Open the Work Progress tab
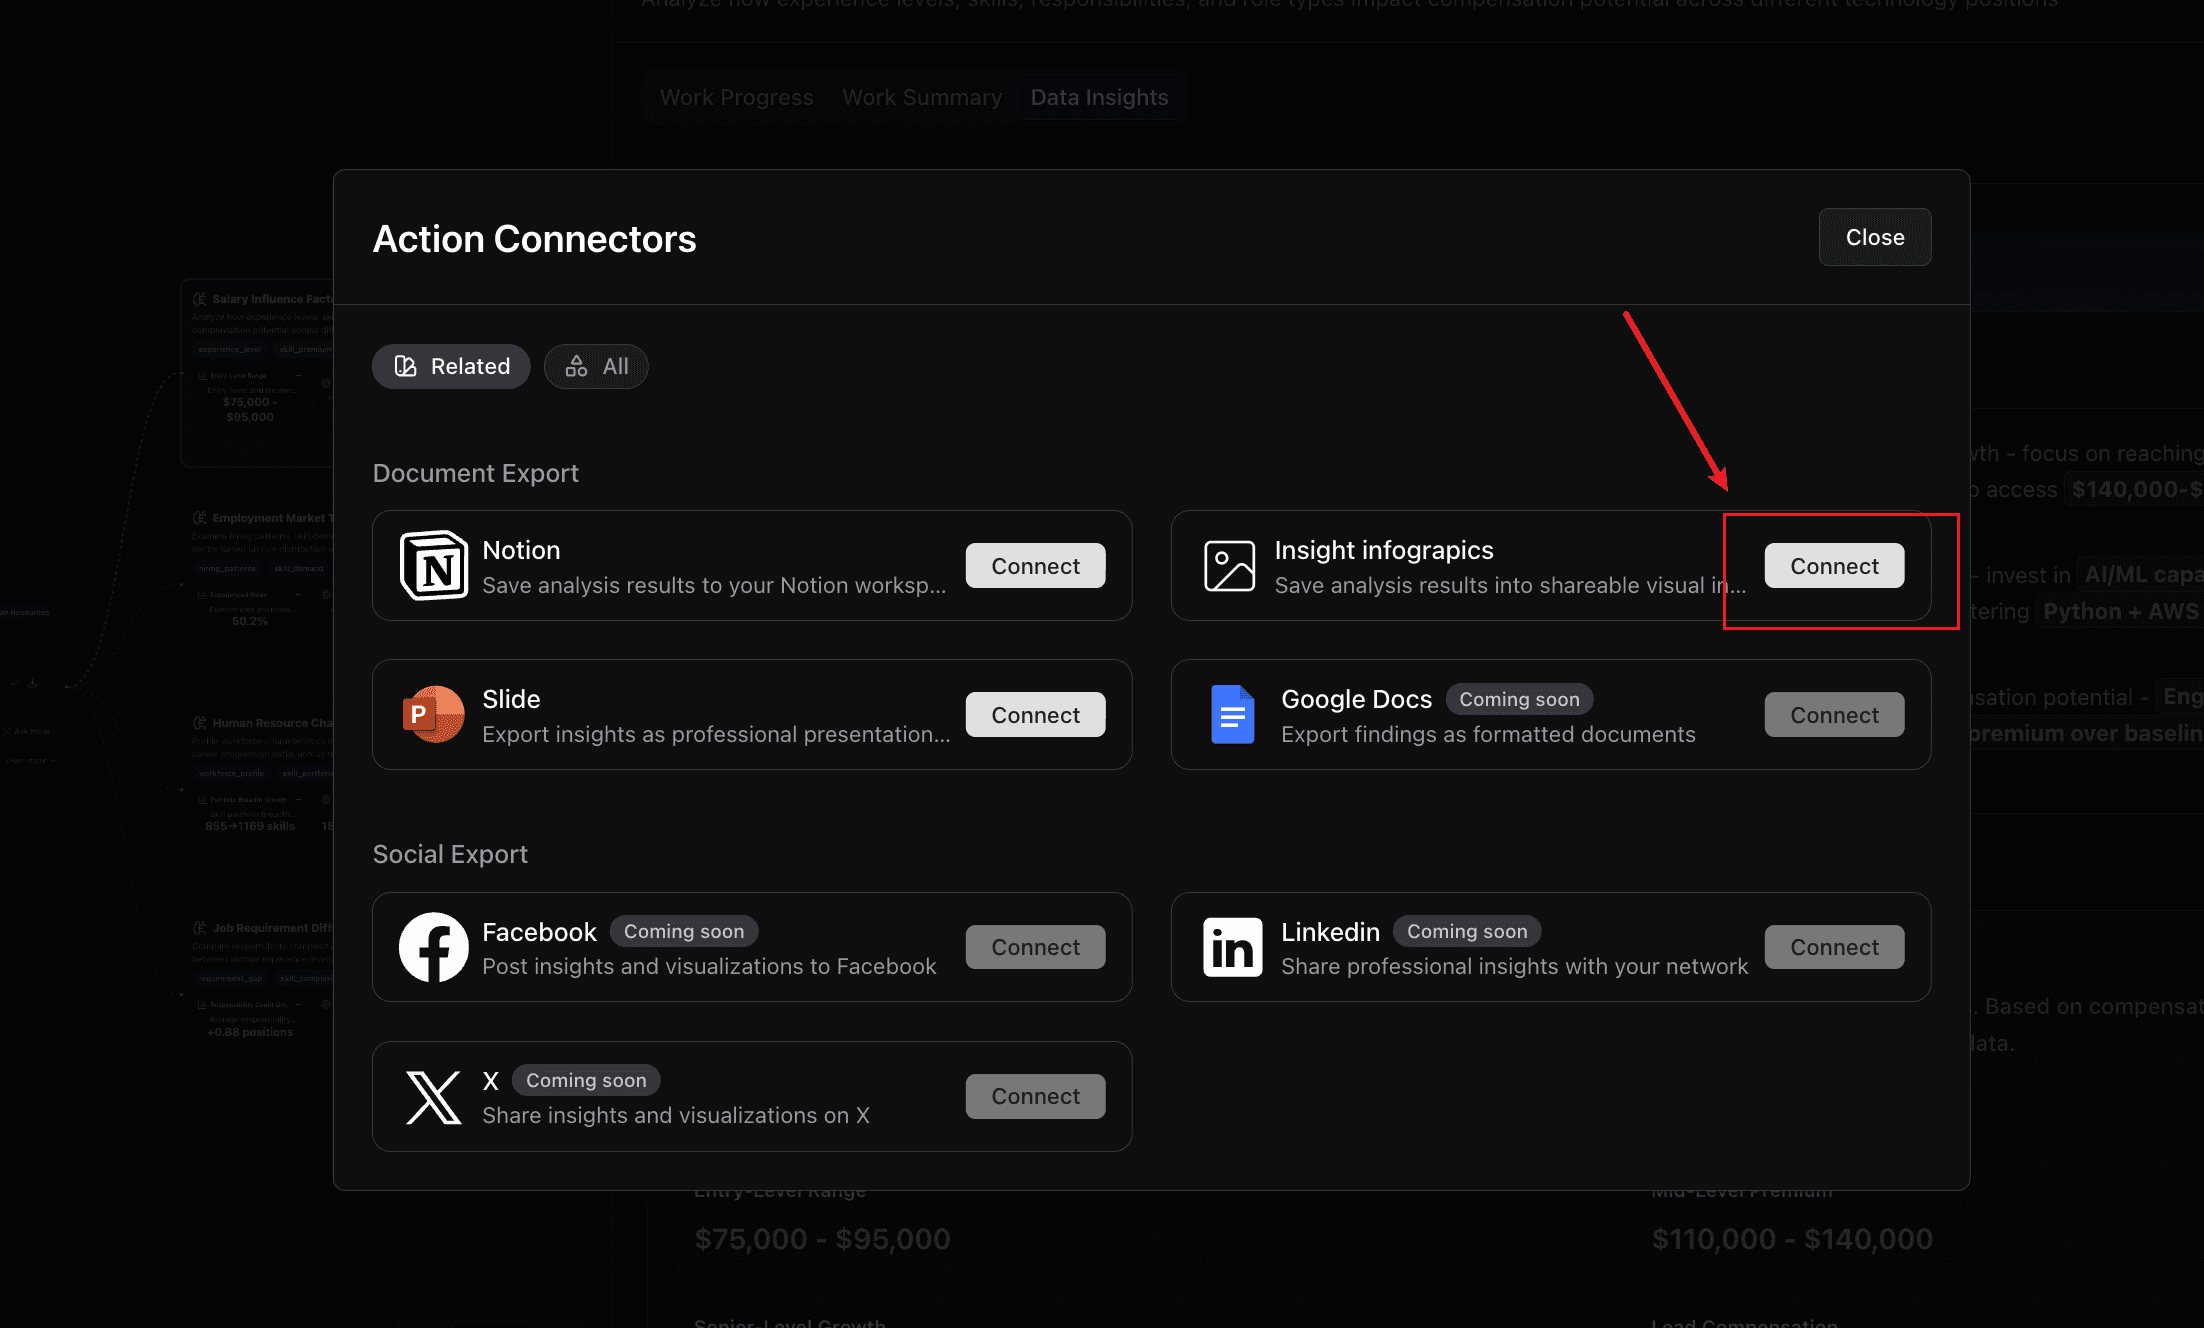This screenshot has width=2204, height=1328. [736, 97]
